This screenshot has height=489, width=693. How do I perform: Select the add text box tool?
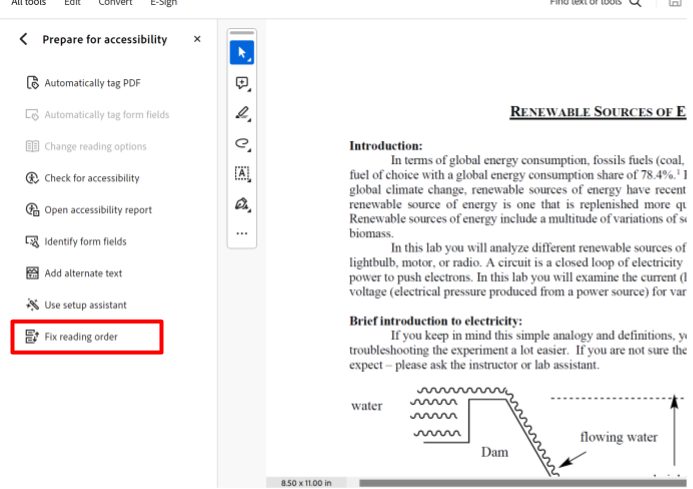coord(241,173)
